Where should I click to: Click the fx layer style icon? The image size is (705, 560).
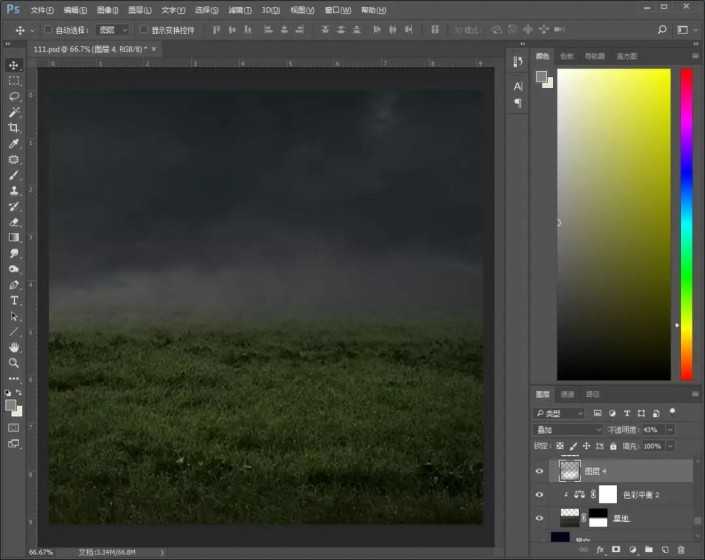(601, 550)
